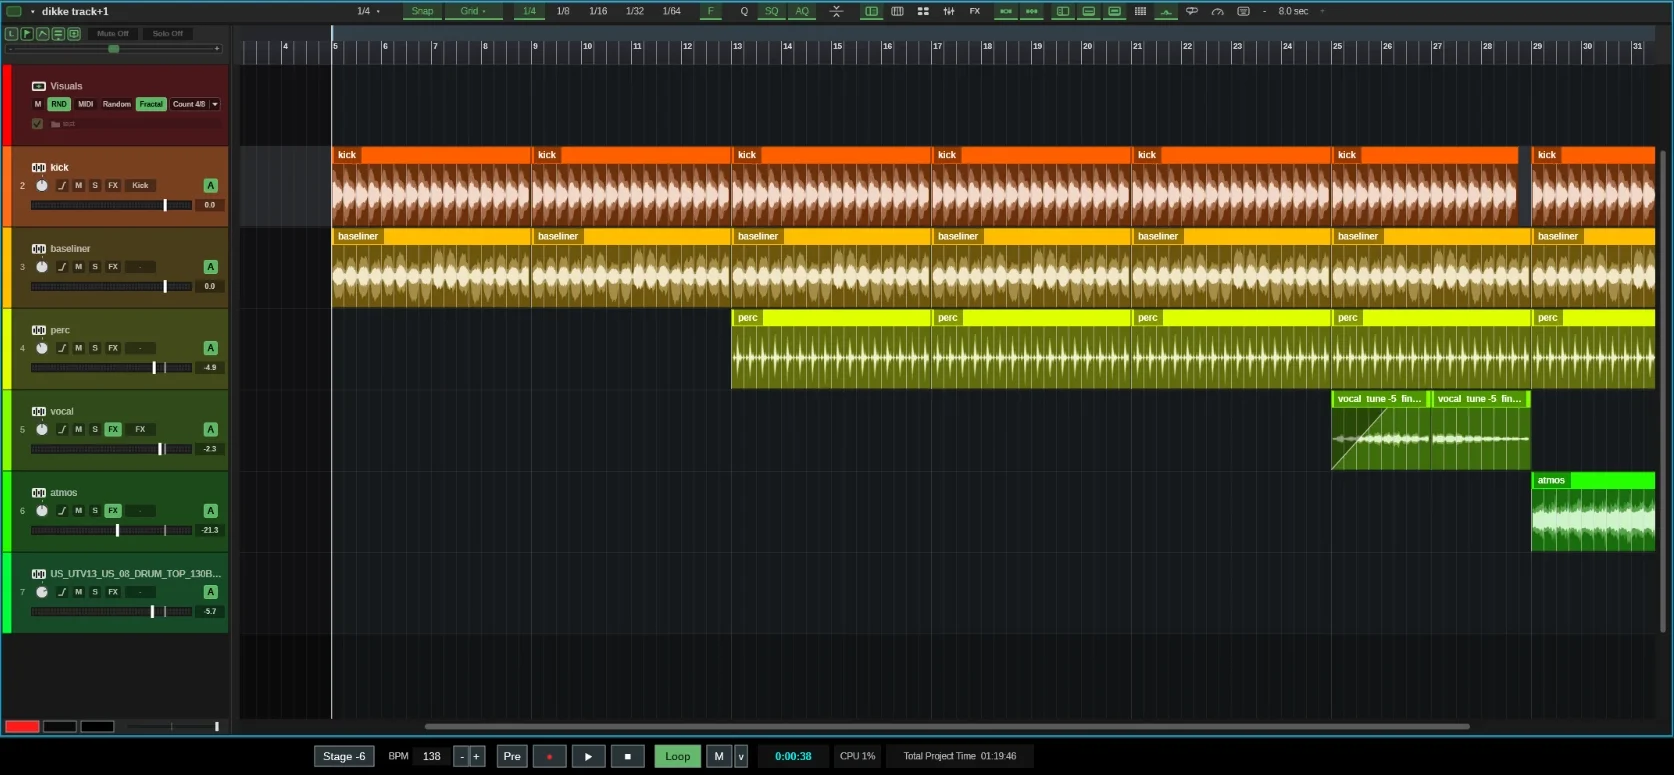Click the atmos audio clip
Image resolution: width=1674 pixels, height=775 pixels.
pyautogui.click(x=1593, y=511)
